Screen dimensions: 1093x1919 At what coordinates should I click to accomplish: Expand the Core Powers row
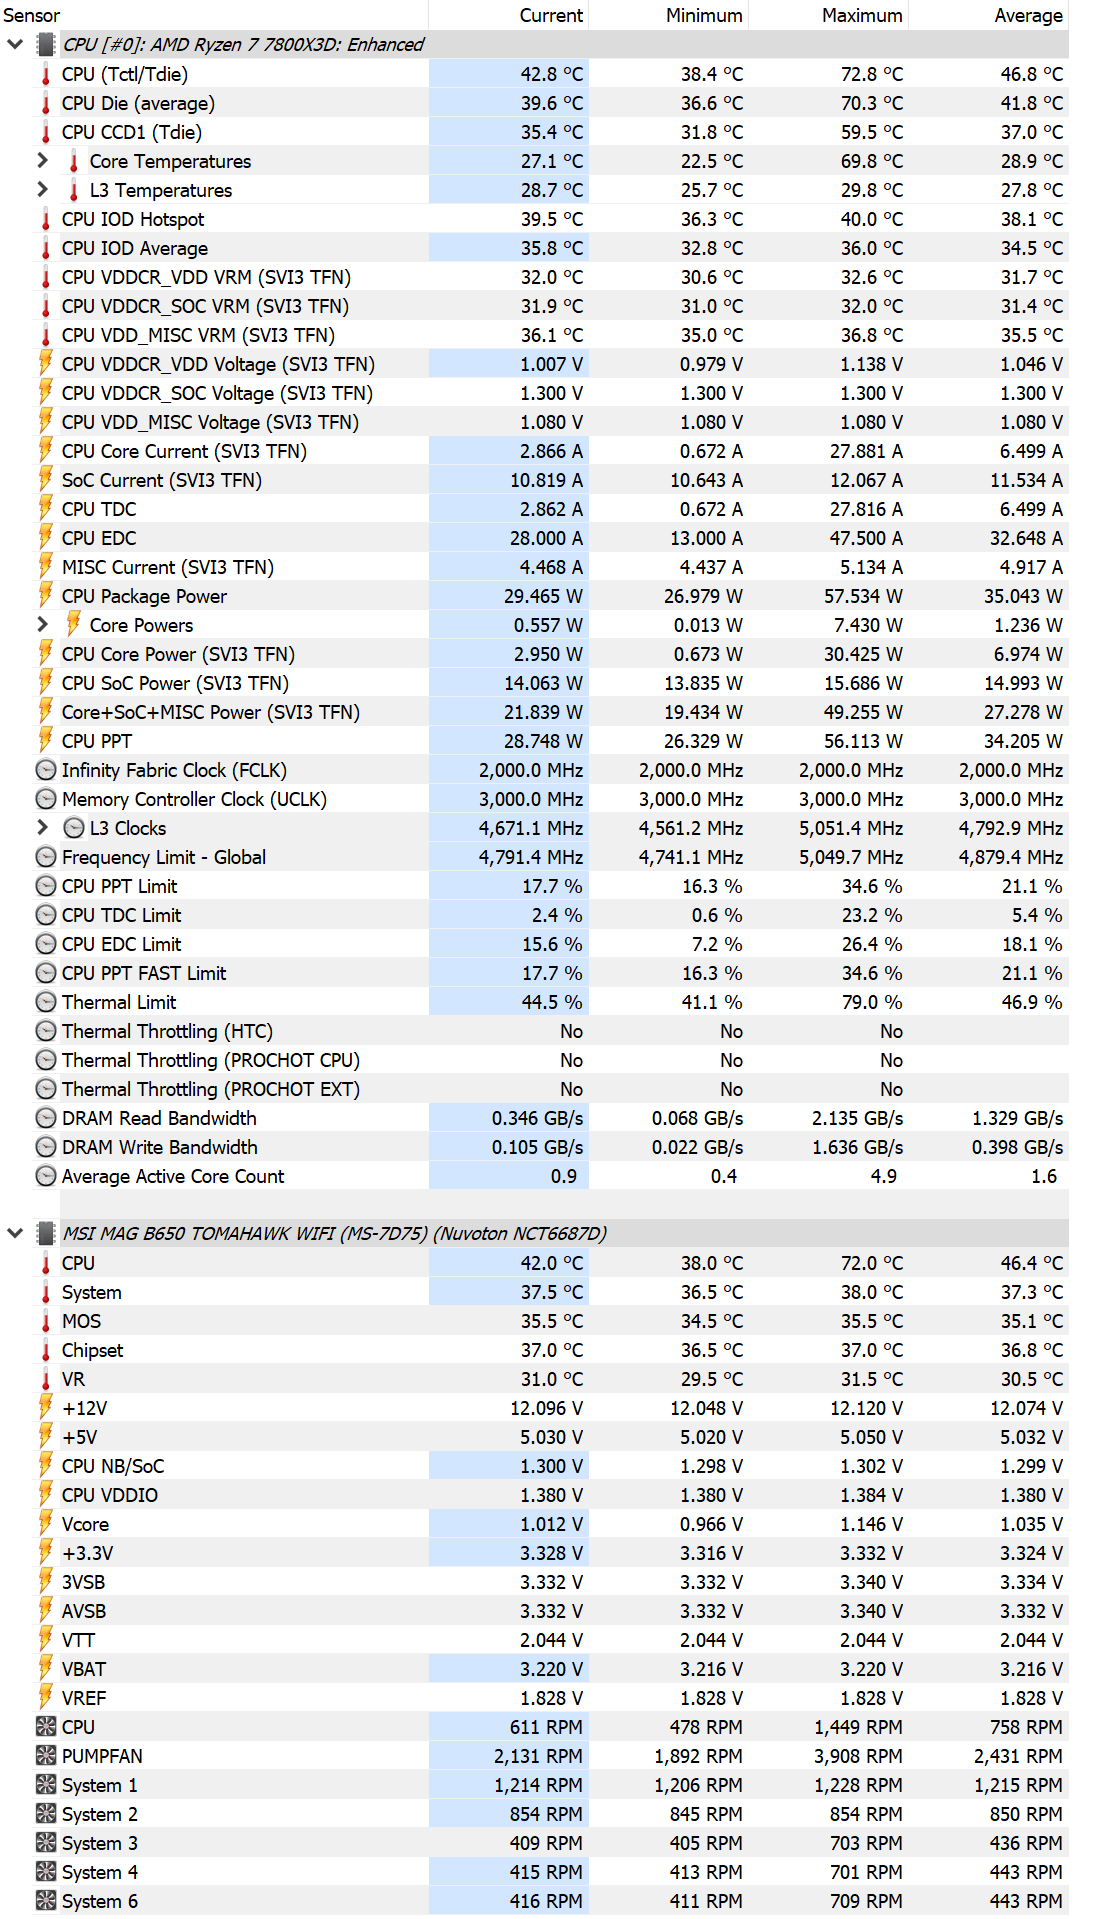tap(42, 624)
